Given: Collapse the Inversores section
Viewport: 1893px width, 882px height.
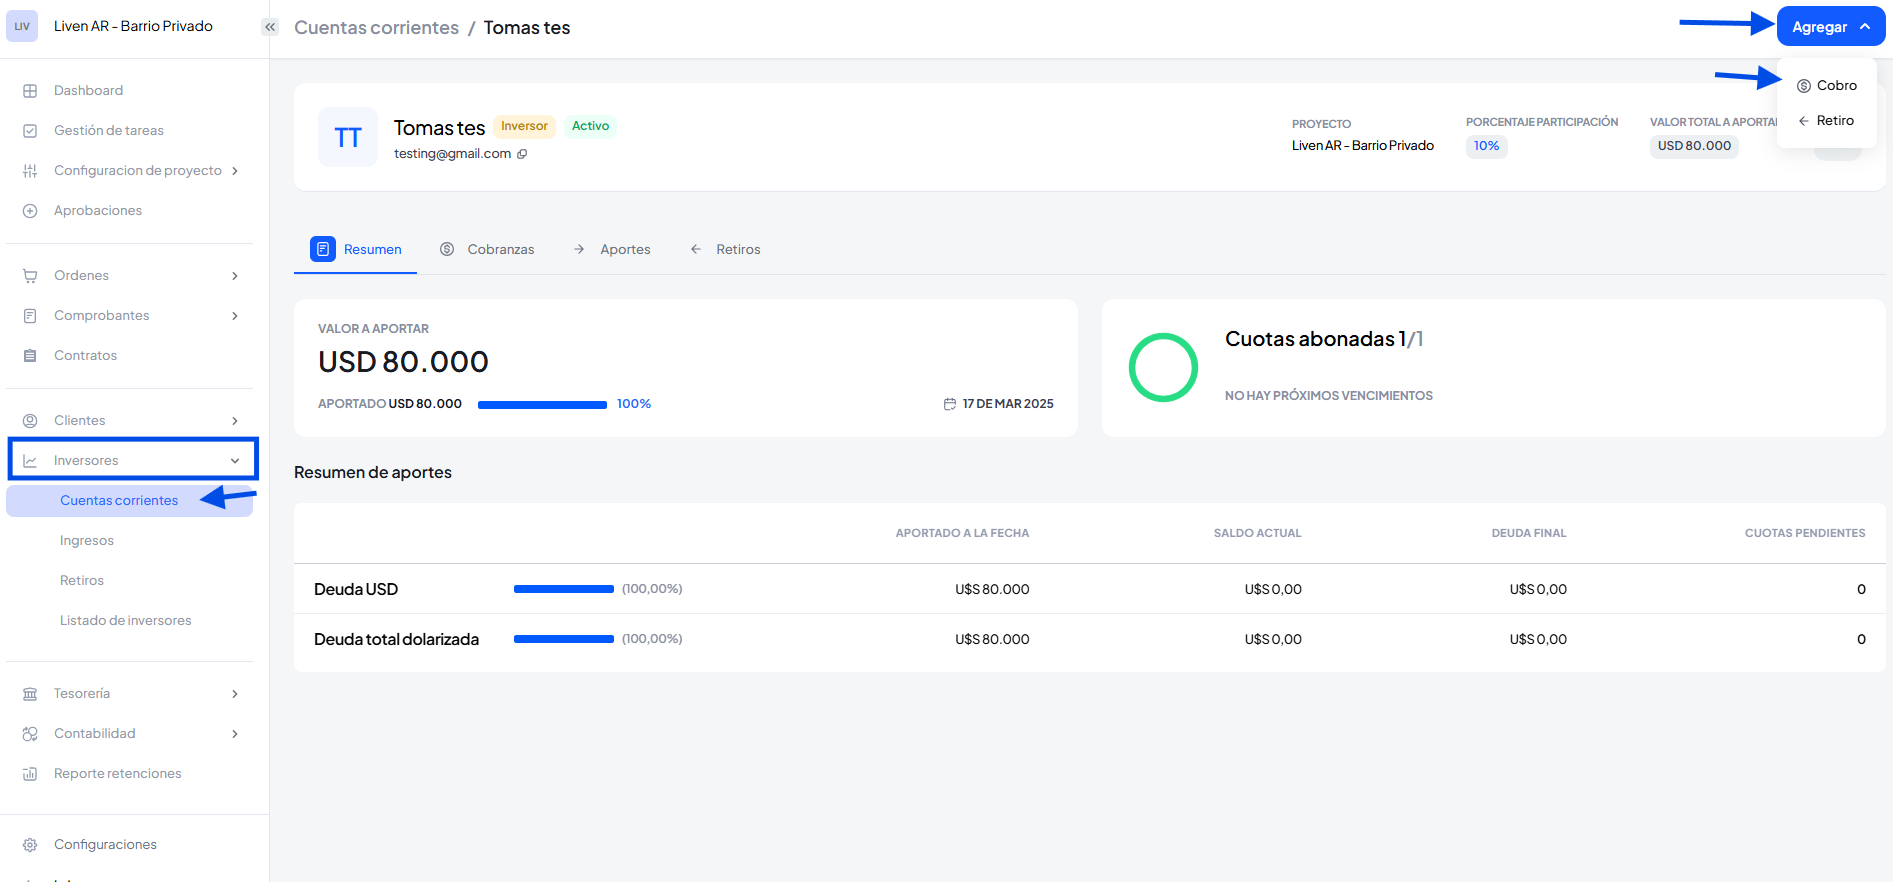Looking at the screenshot, I should pos(235,461).
